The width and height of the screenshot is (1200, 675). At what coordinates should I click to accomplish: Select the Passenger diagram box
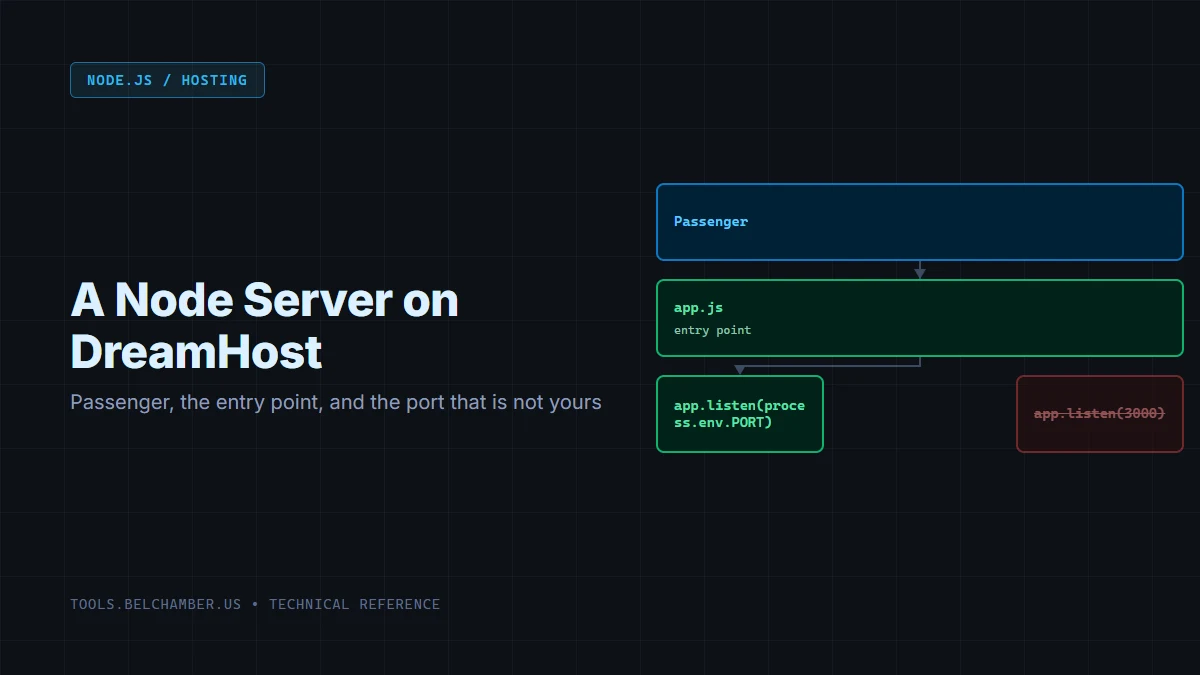[920, 222]
